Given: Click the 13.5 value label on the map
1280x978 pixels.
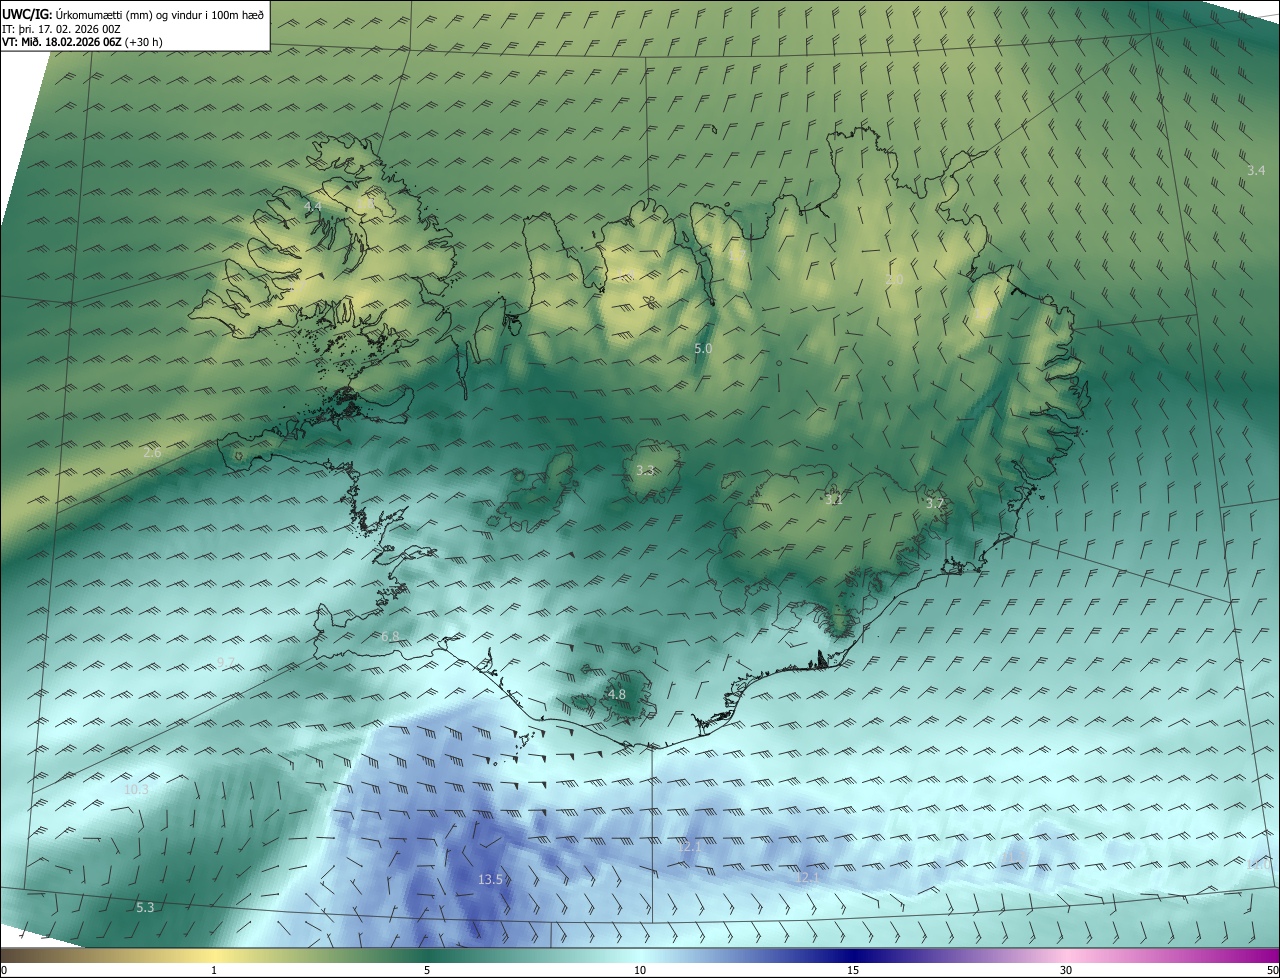Looking at the screenshot, I should coord(490,880).
